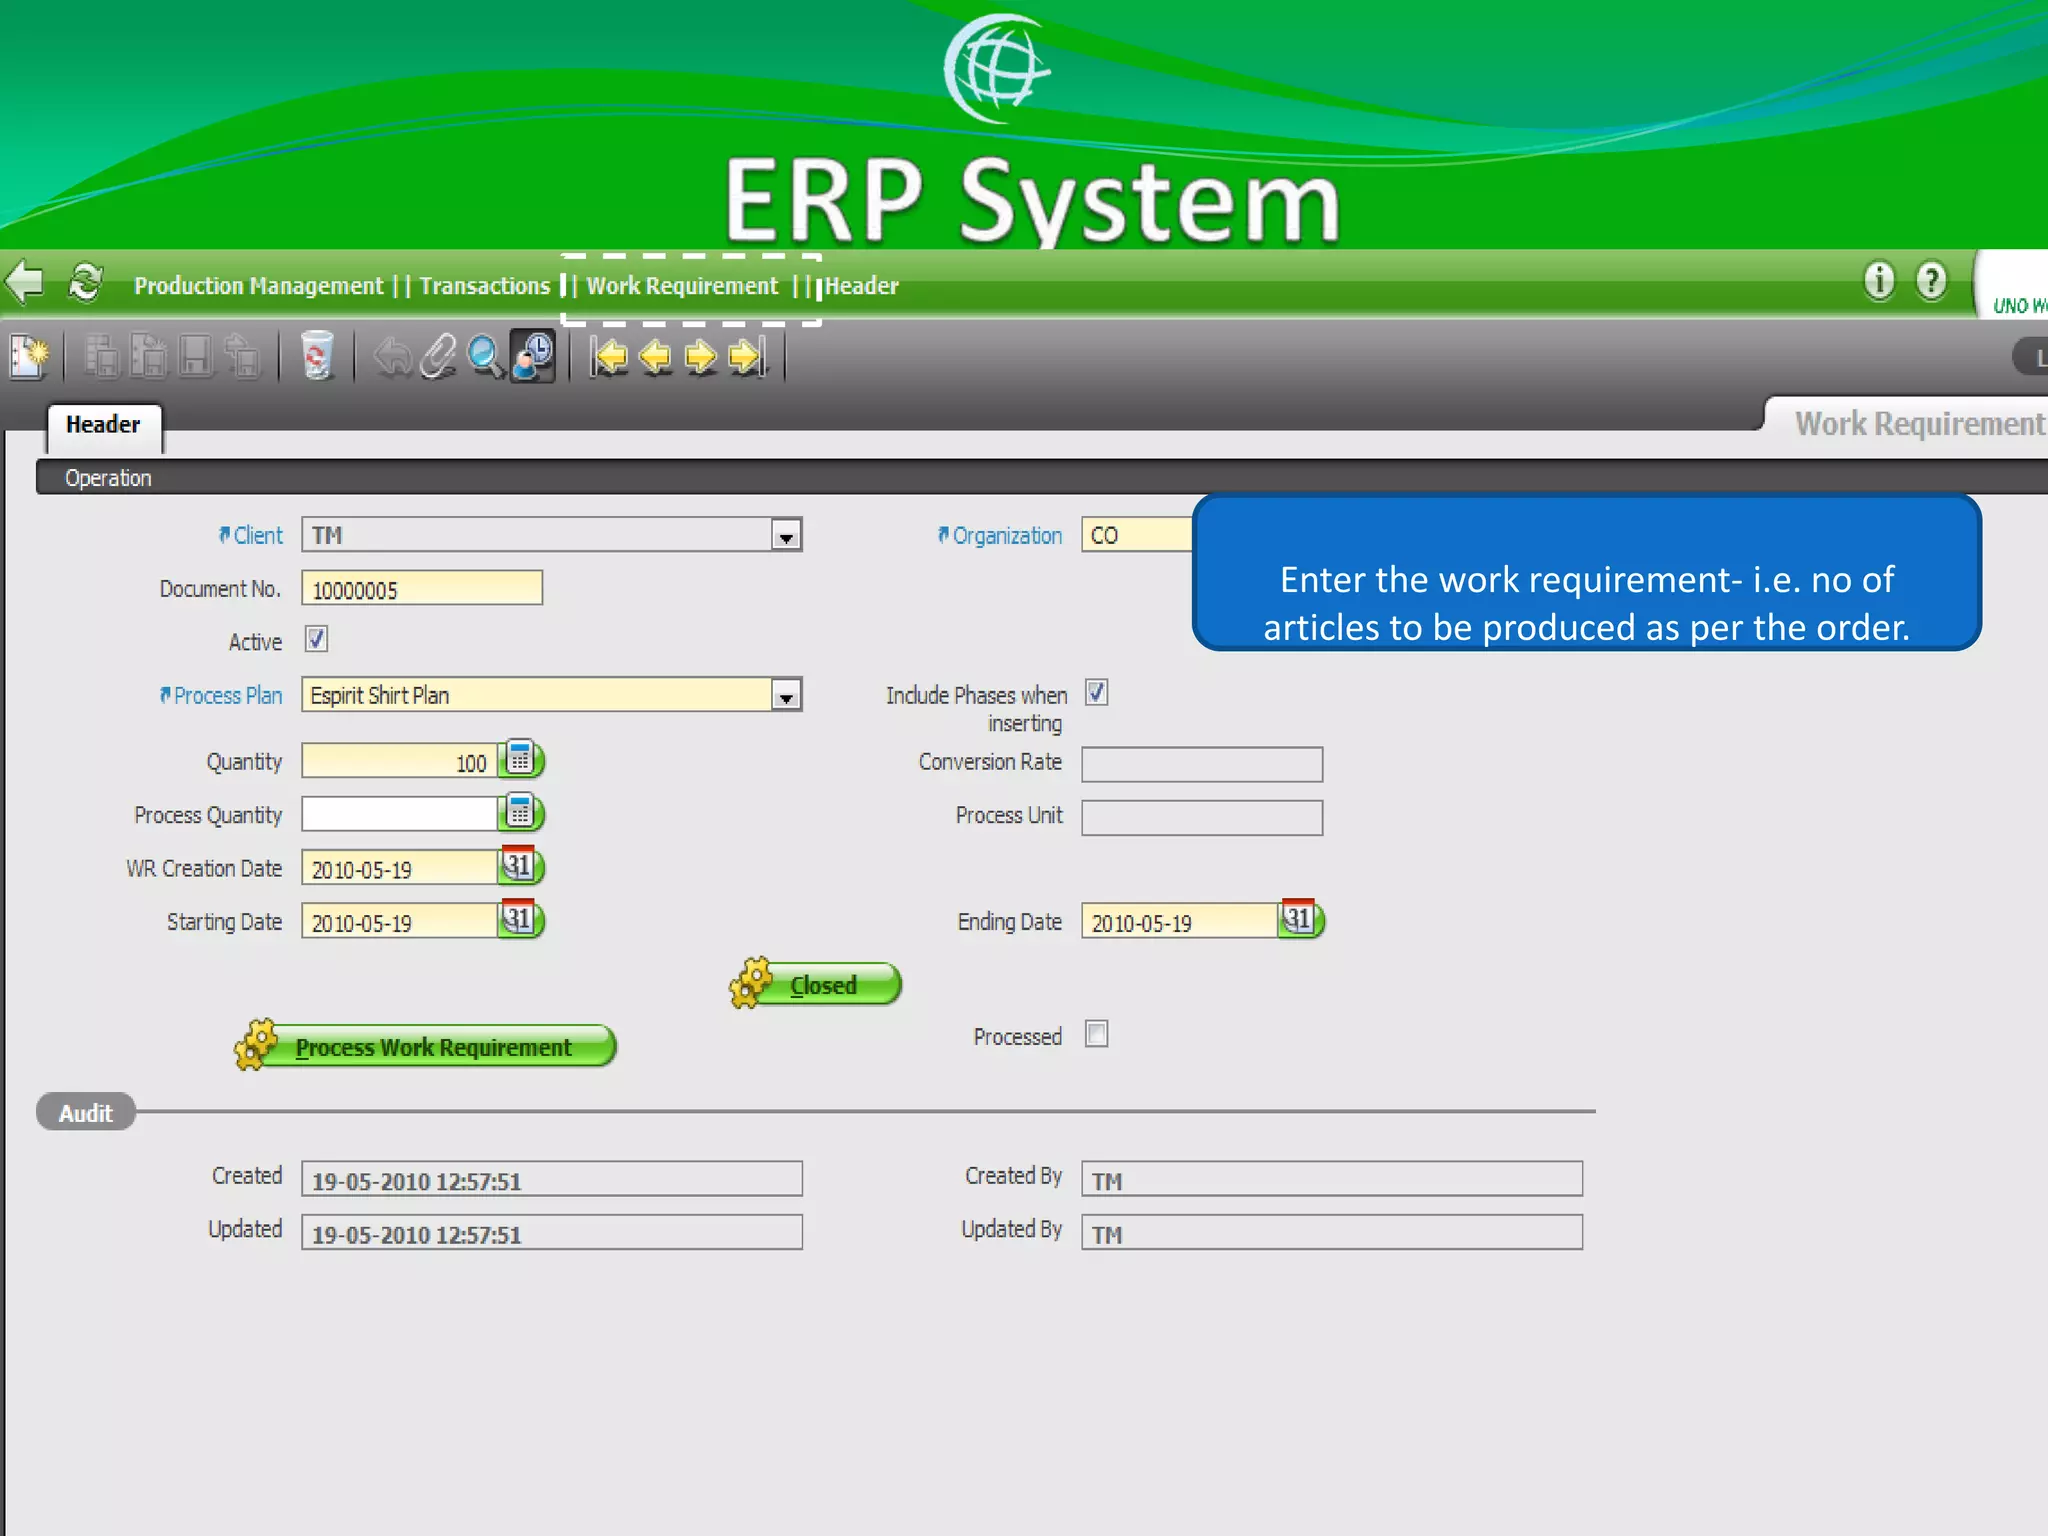
Task: Go to next record arrow icon
Action: click(x=701, y=356)
